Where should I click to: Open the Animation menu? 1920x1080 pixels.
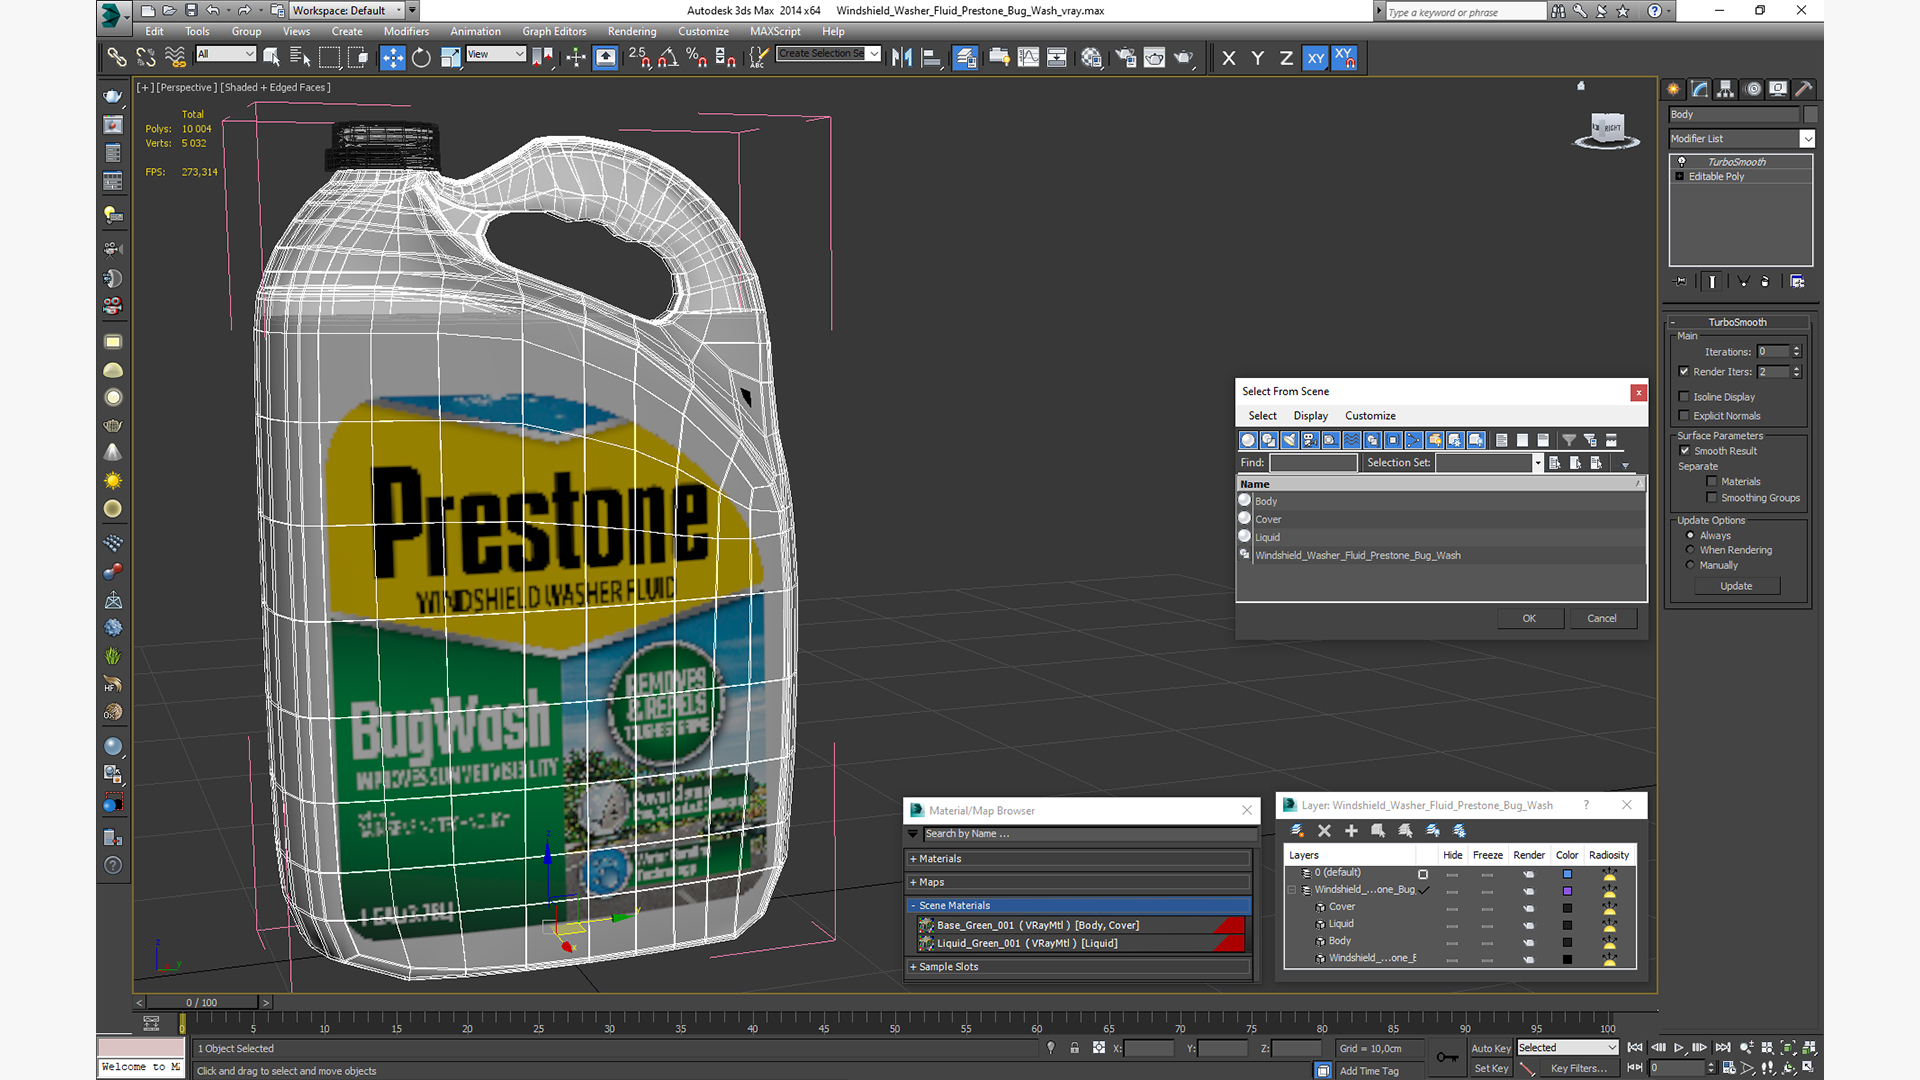click(x=475, y=31)
